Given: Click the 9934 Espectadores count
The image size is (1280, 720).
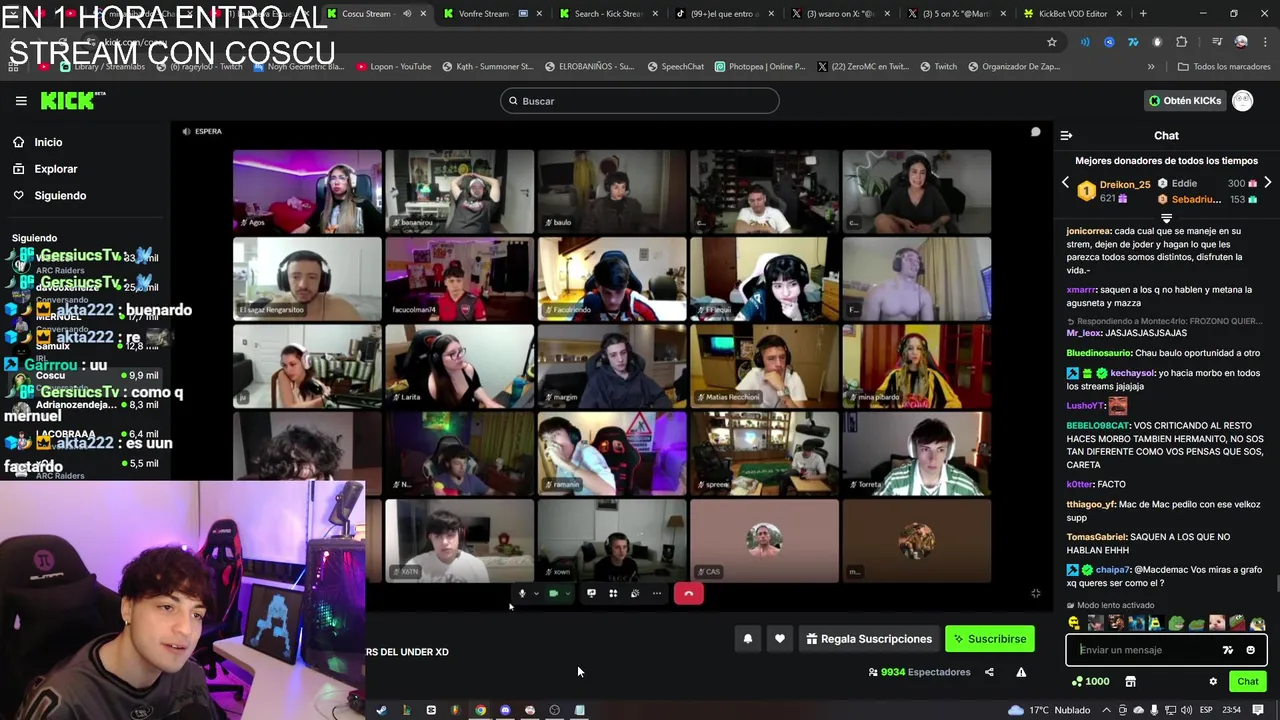Looking at the screenshot, I should pos(919,672).
